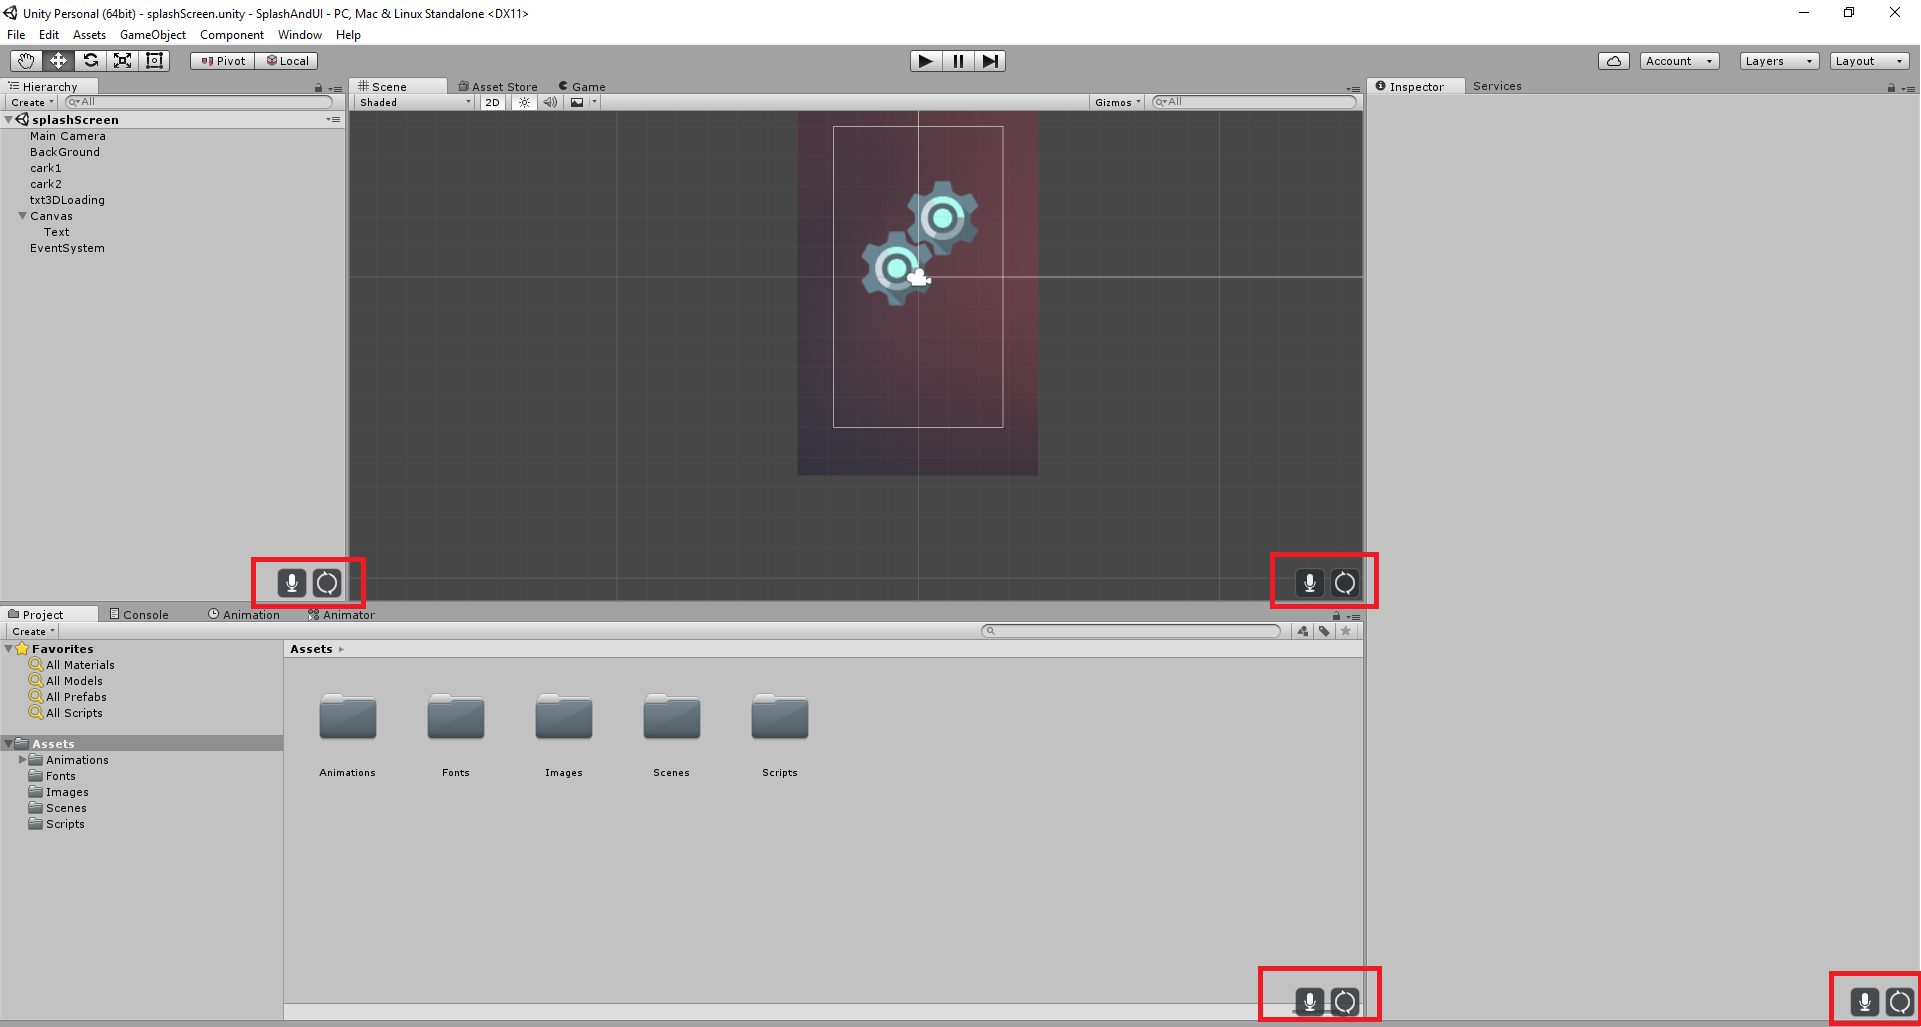Toggle Pivot handle position mode

221,60
